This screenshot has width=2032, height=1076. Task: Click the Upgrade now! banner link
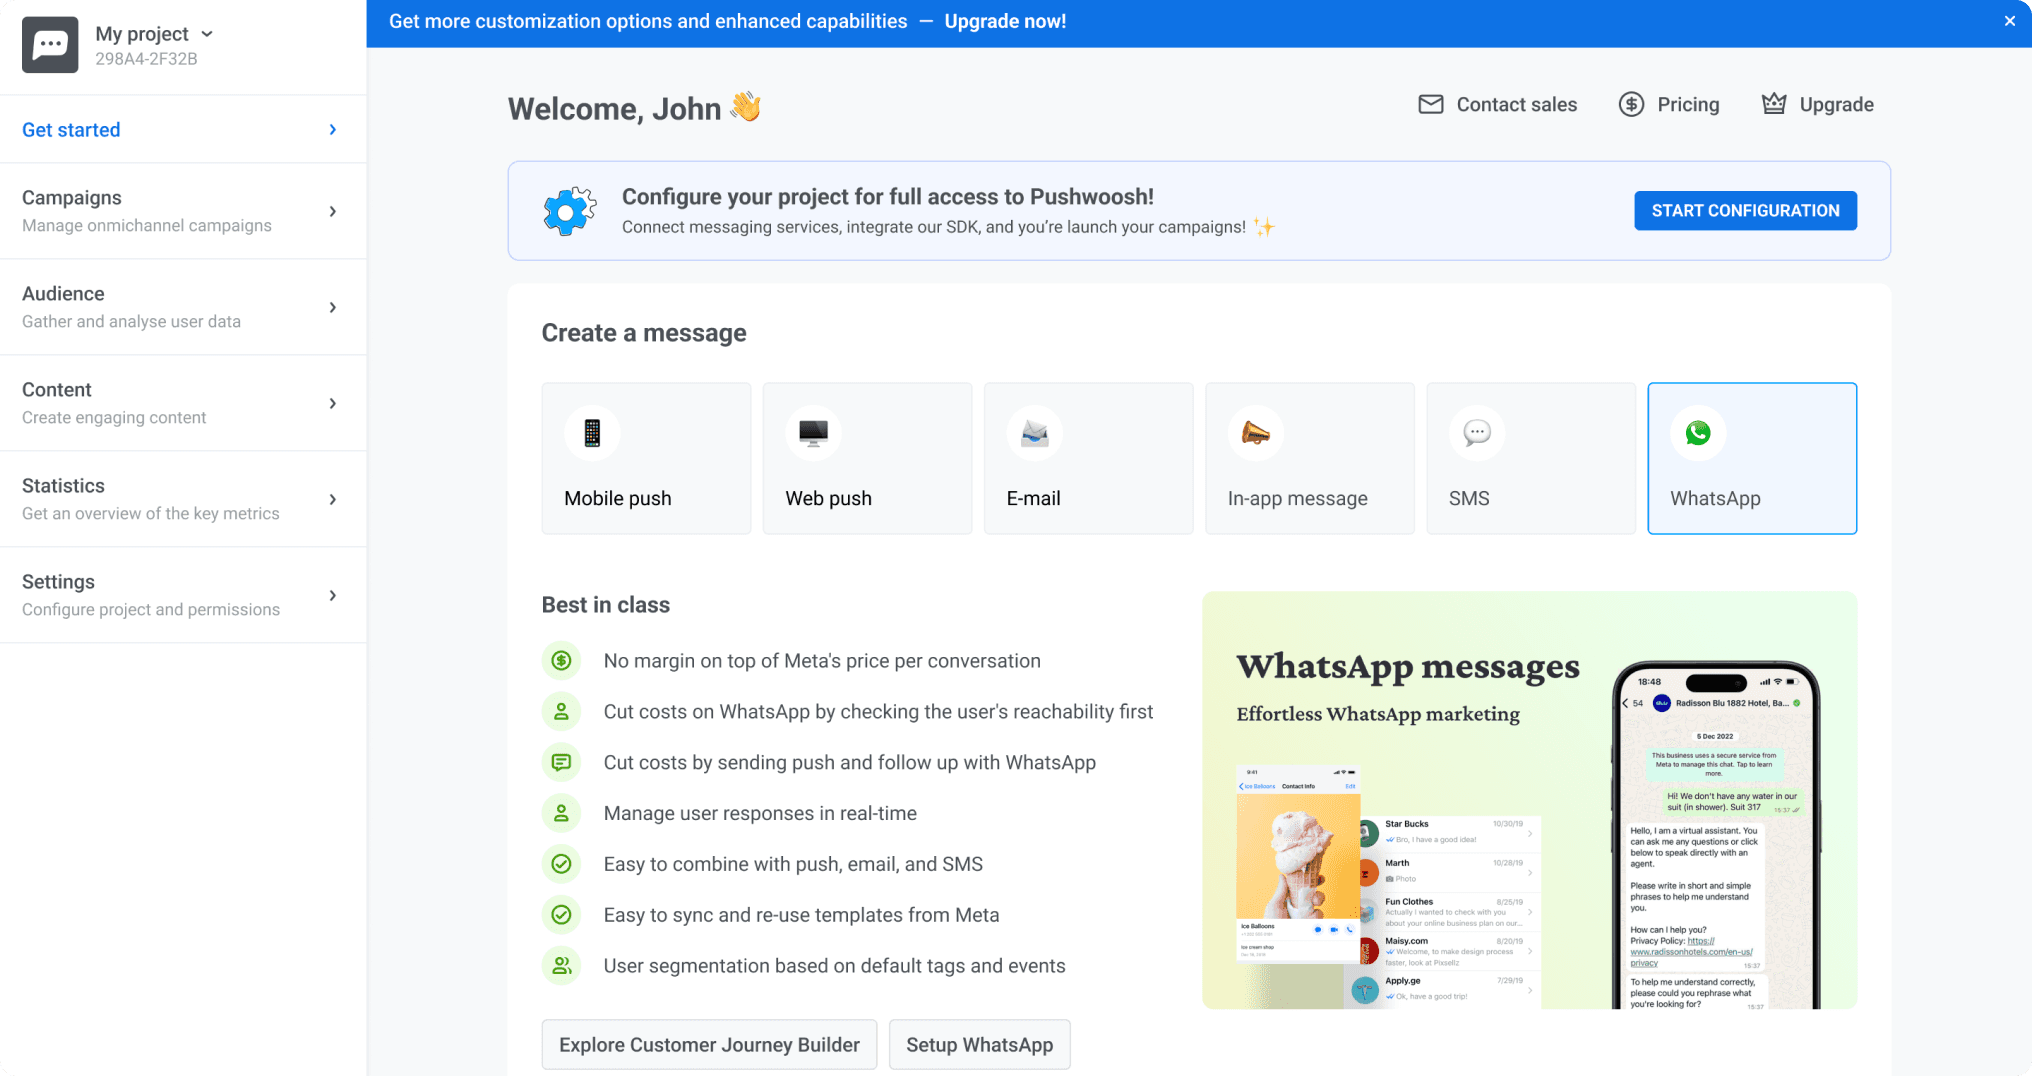click(1005, 21)
